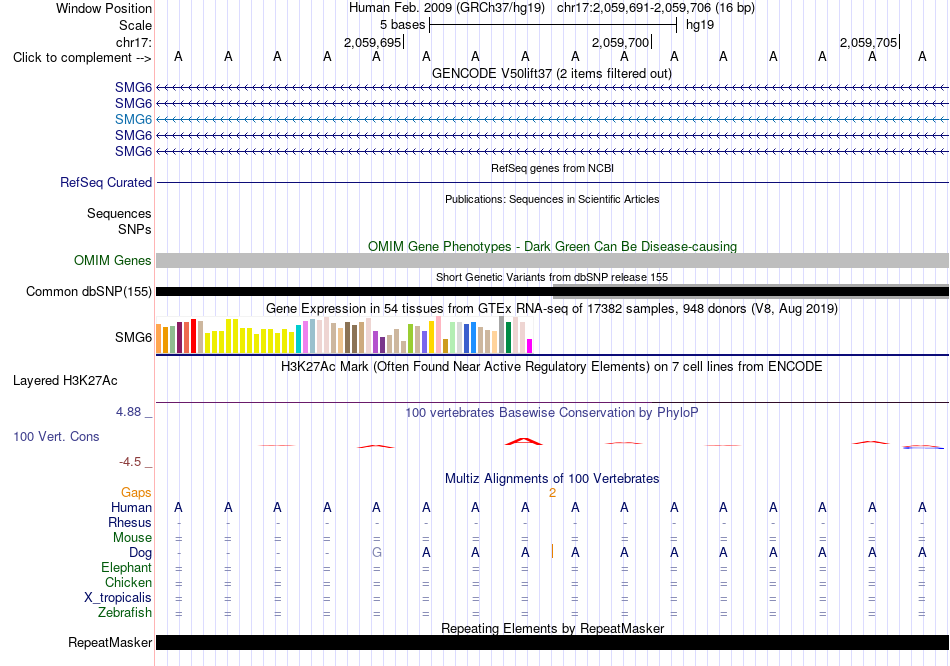Click the RefSeq Curated blue intron line
Viewport: 950px width, 666px height.
coord(552,182)
